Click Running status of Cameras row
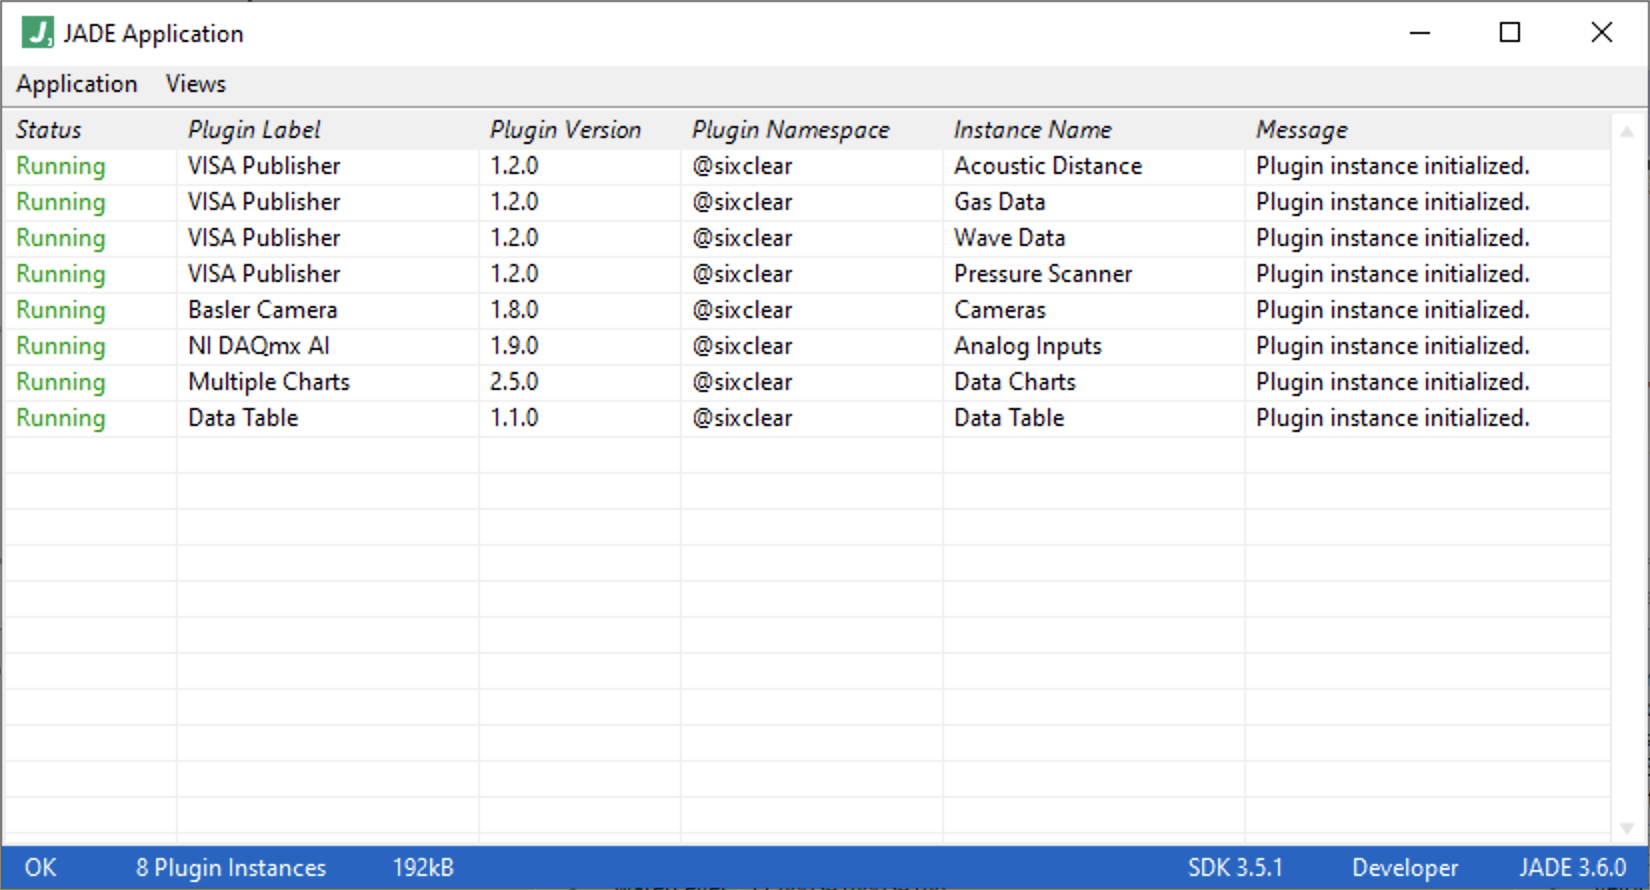The width and height of the screenshot is (1650, 890). click(61, 310)
